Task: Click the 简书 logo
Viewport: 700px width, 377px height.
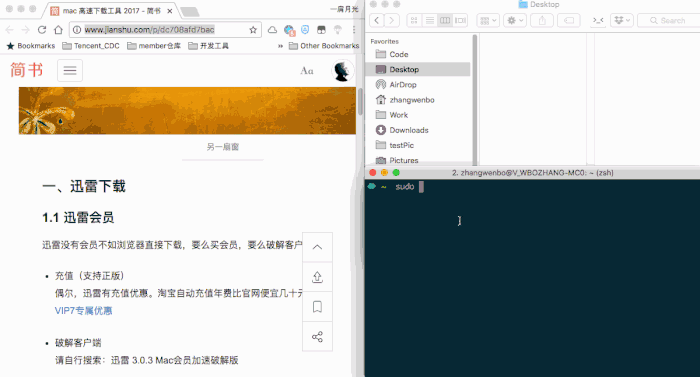Action: [27, 70]
